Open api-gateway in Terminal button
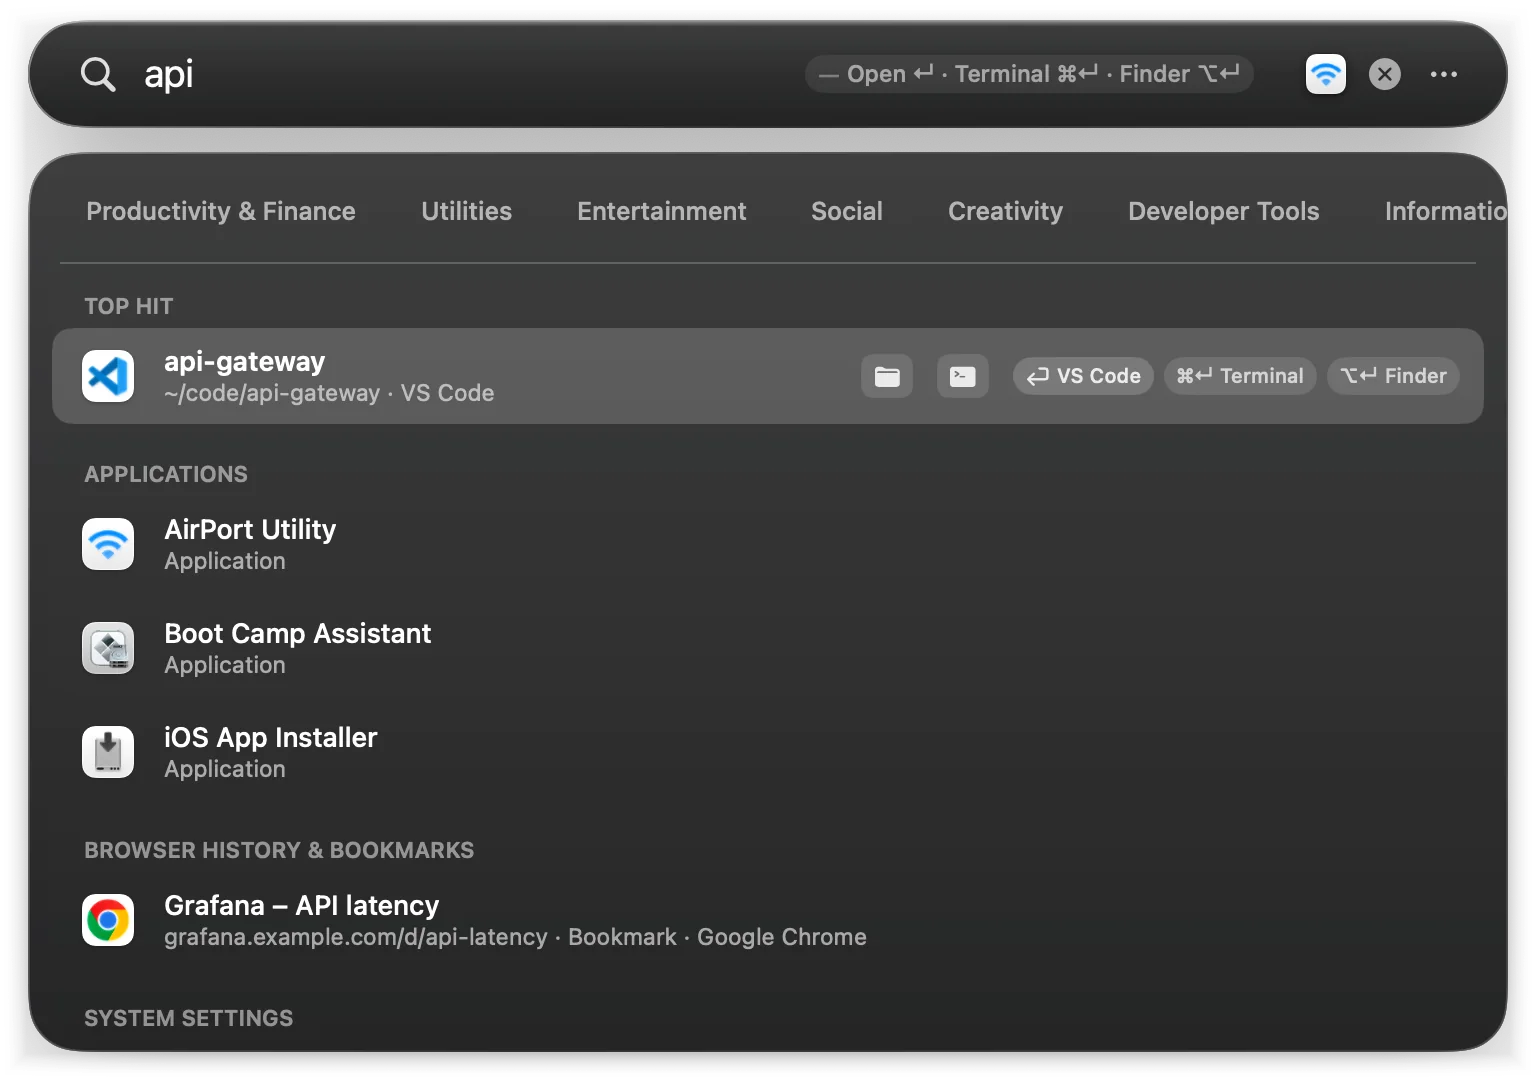The image size is (1536, 1080). point(1240,376)
